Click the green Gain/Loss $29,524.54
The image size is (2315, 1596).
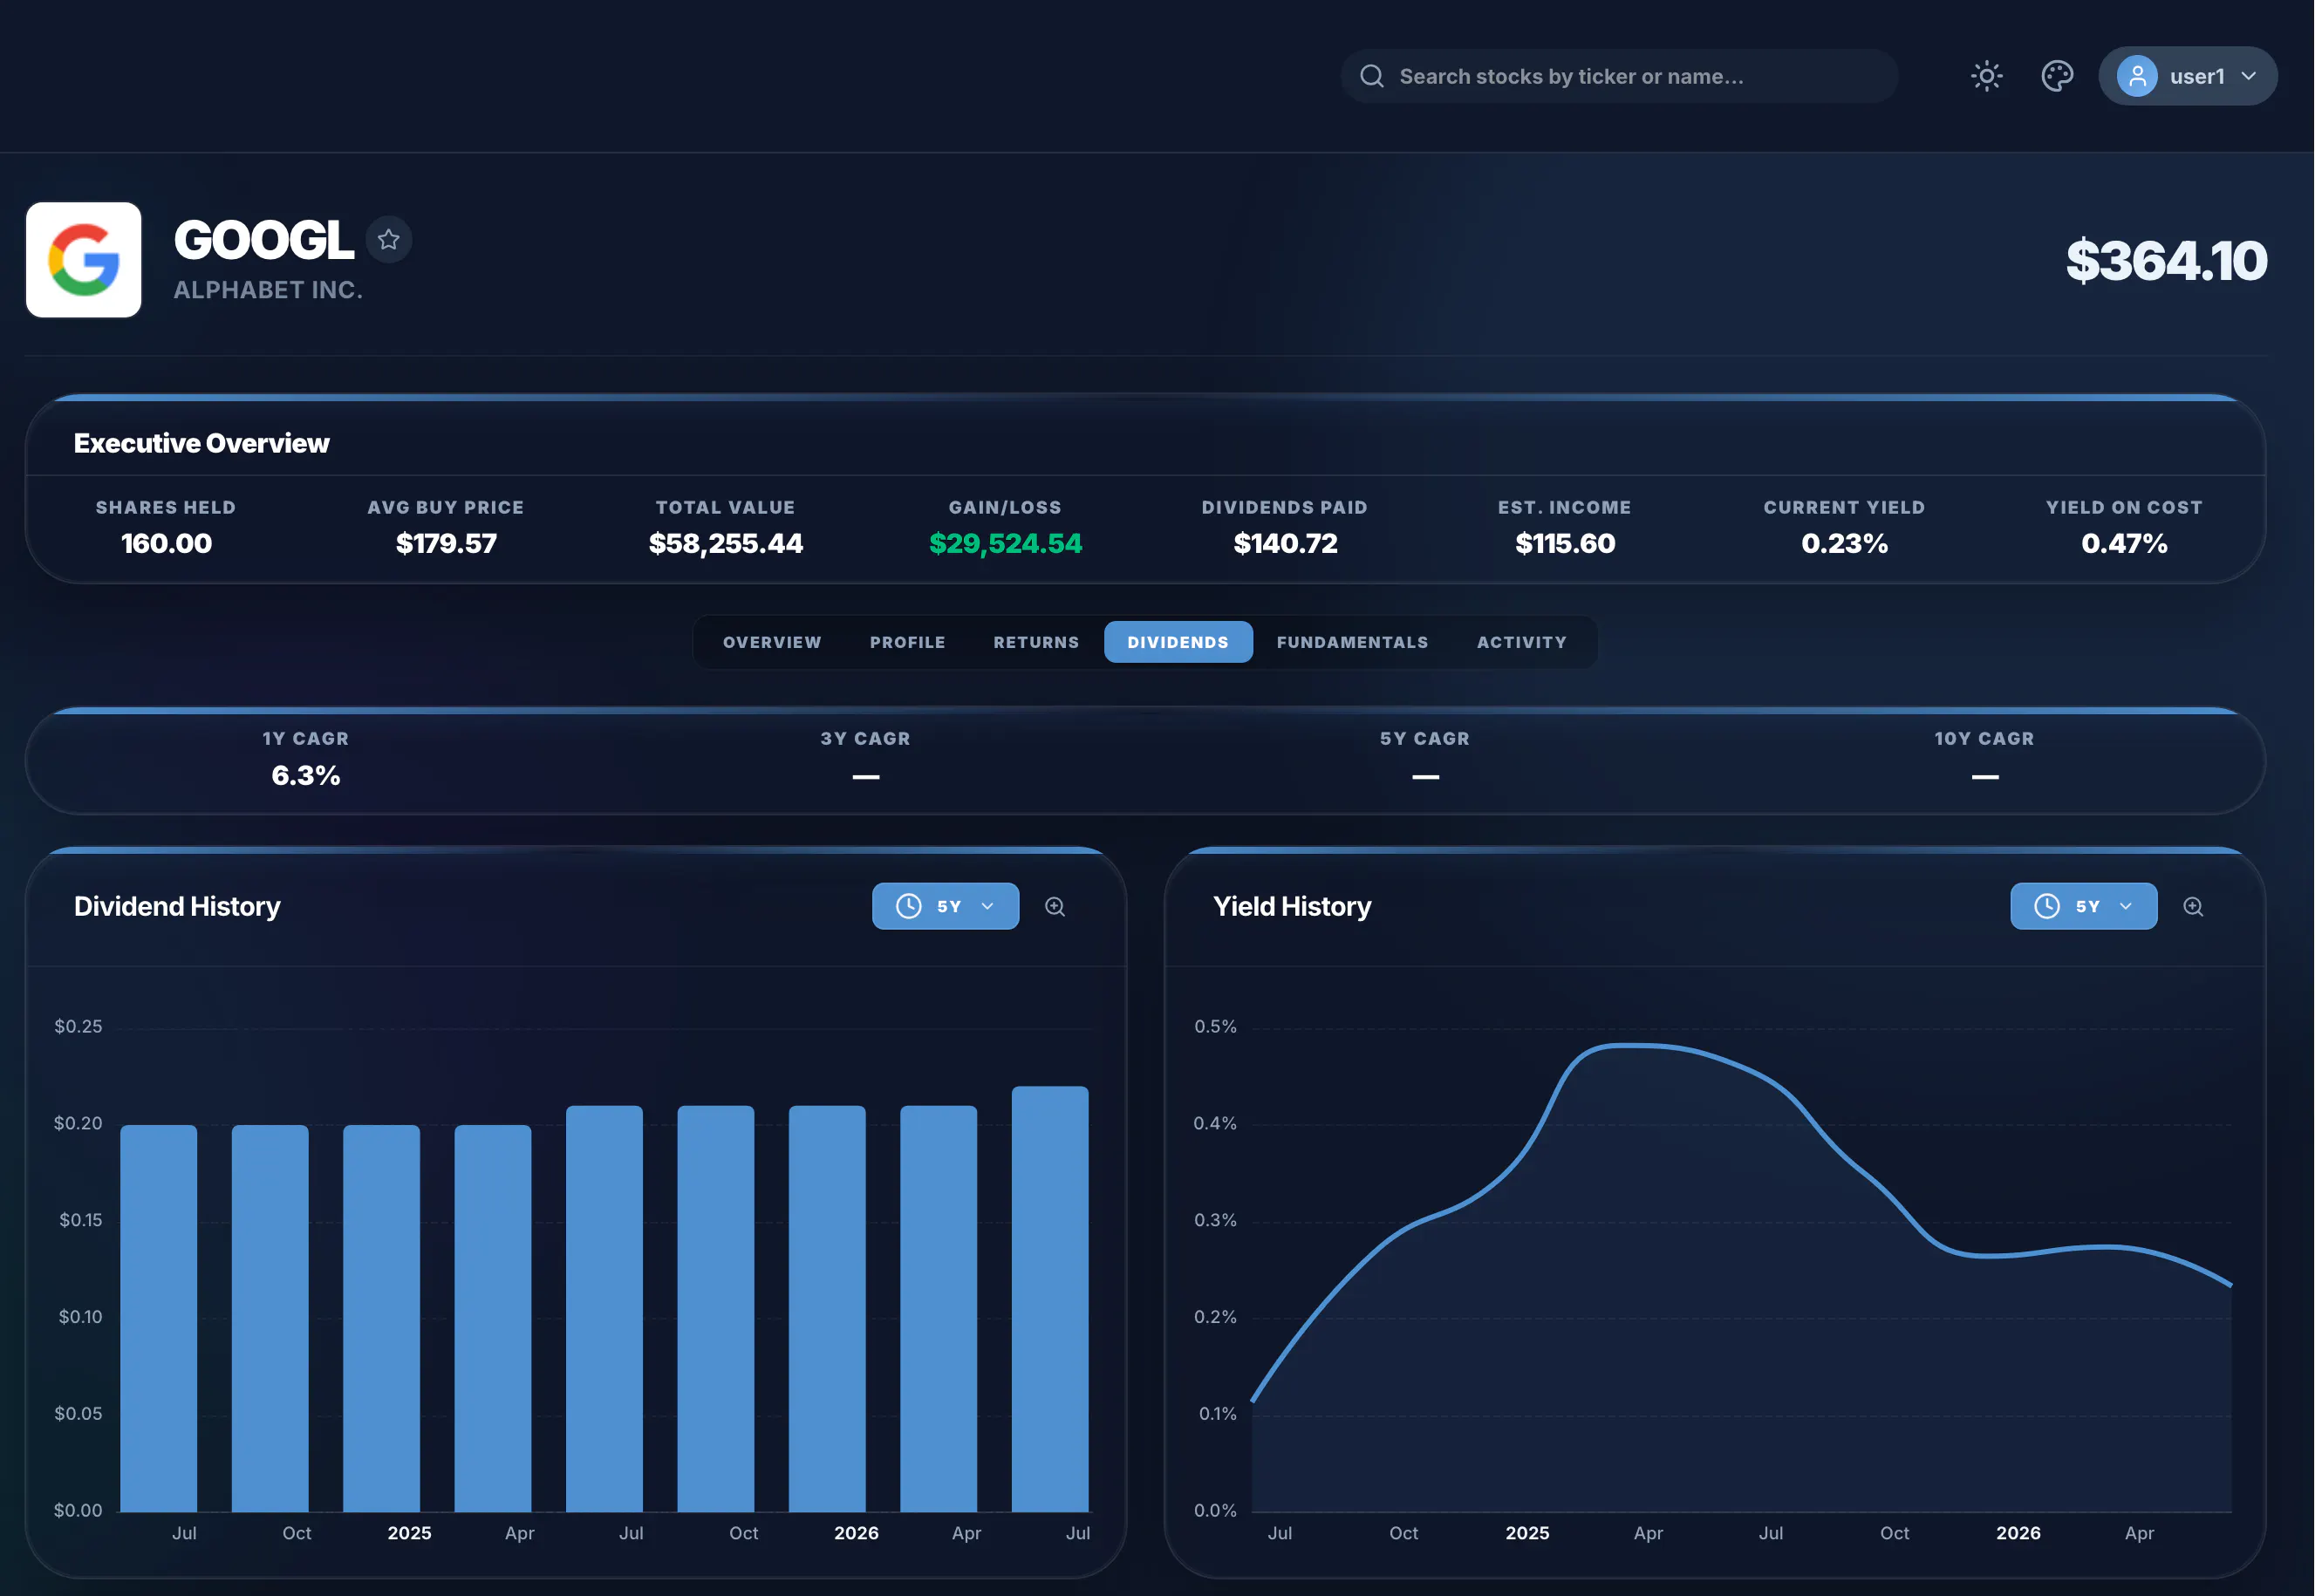pos(1005,543)
